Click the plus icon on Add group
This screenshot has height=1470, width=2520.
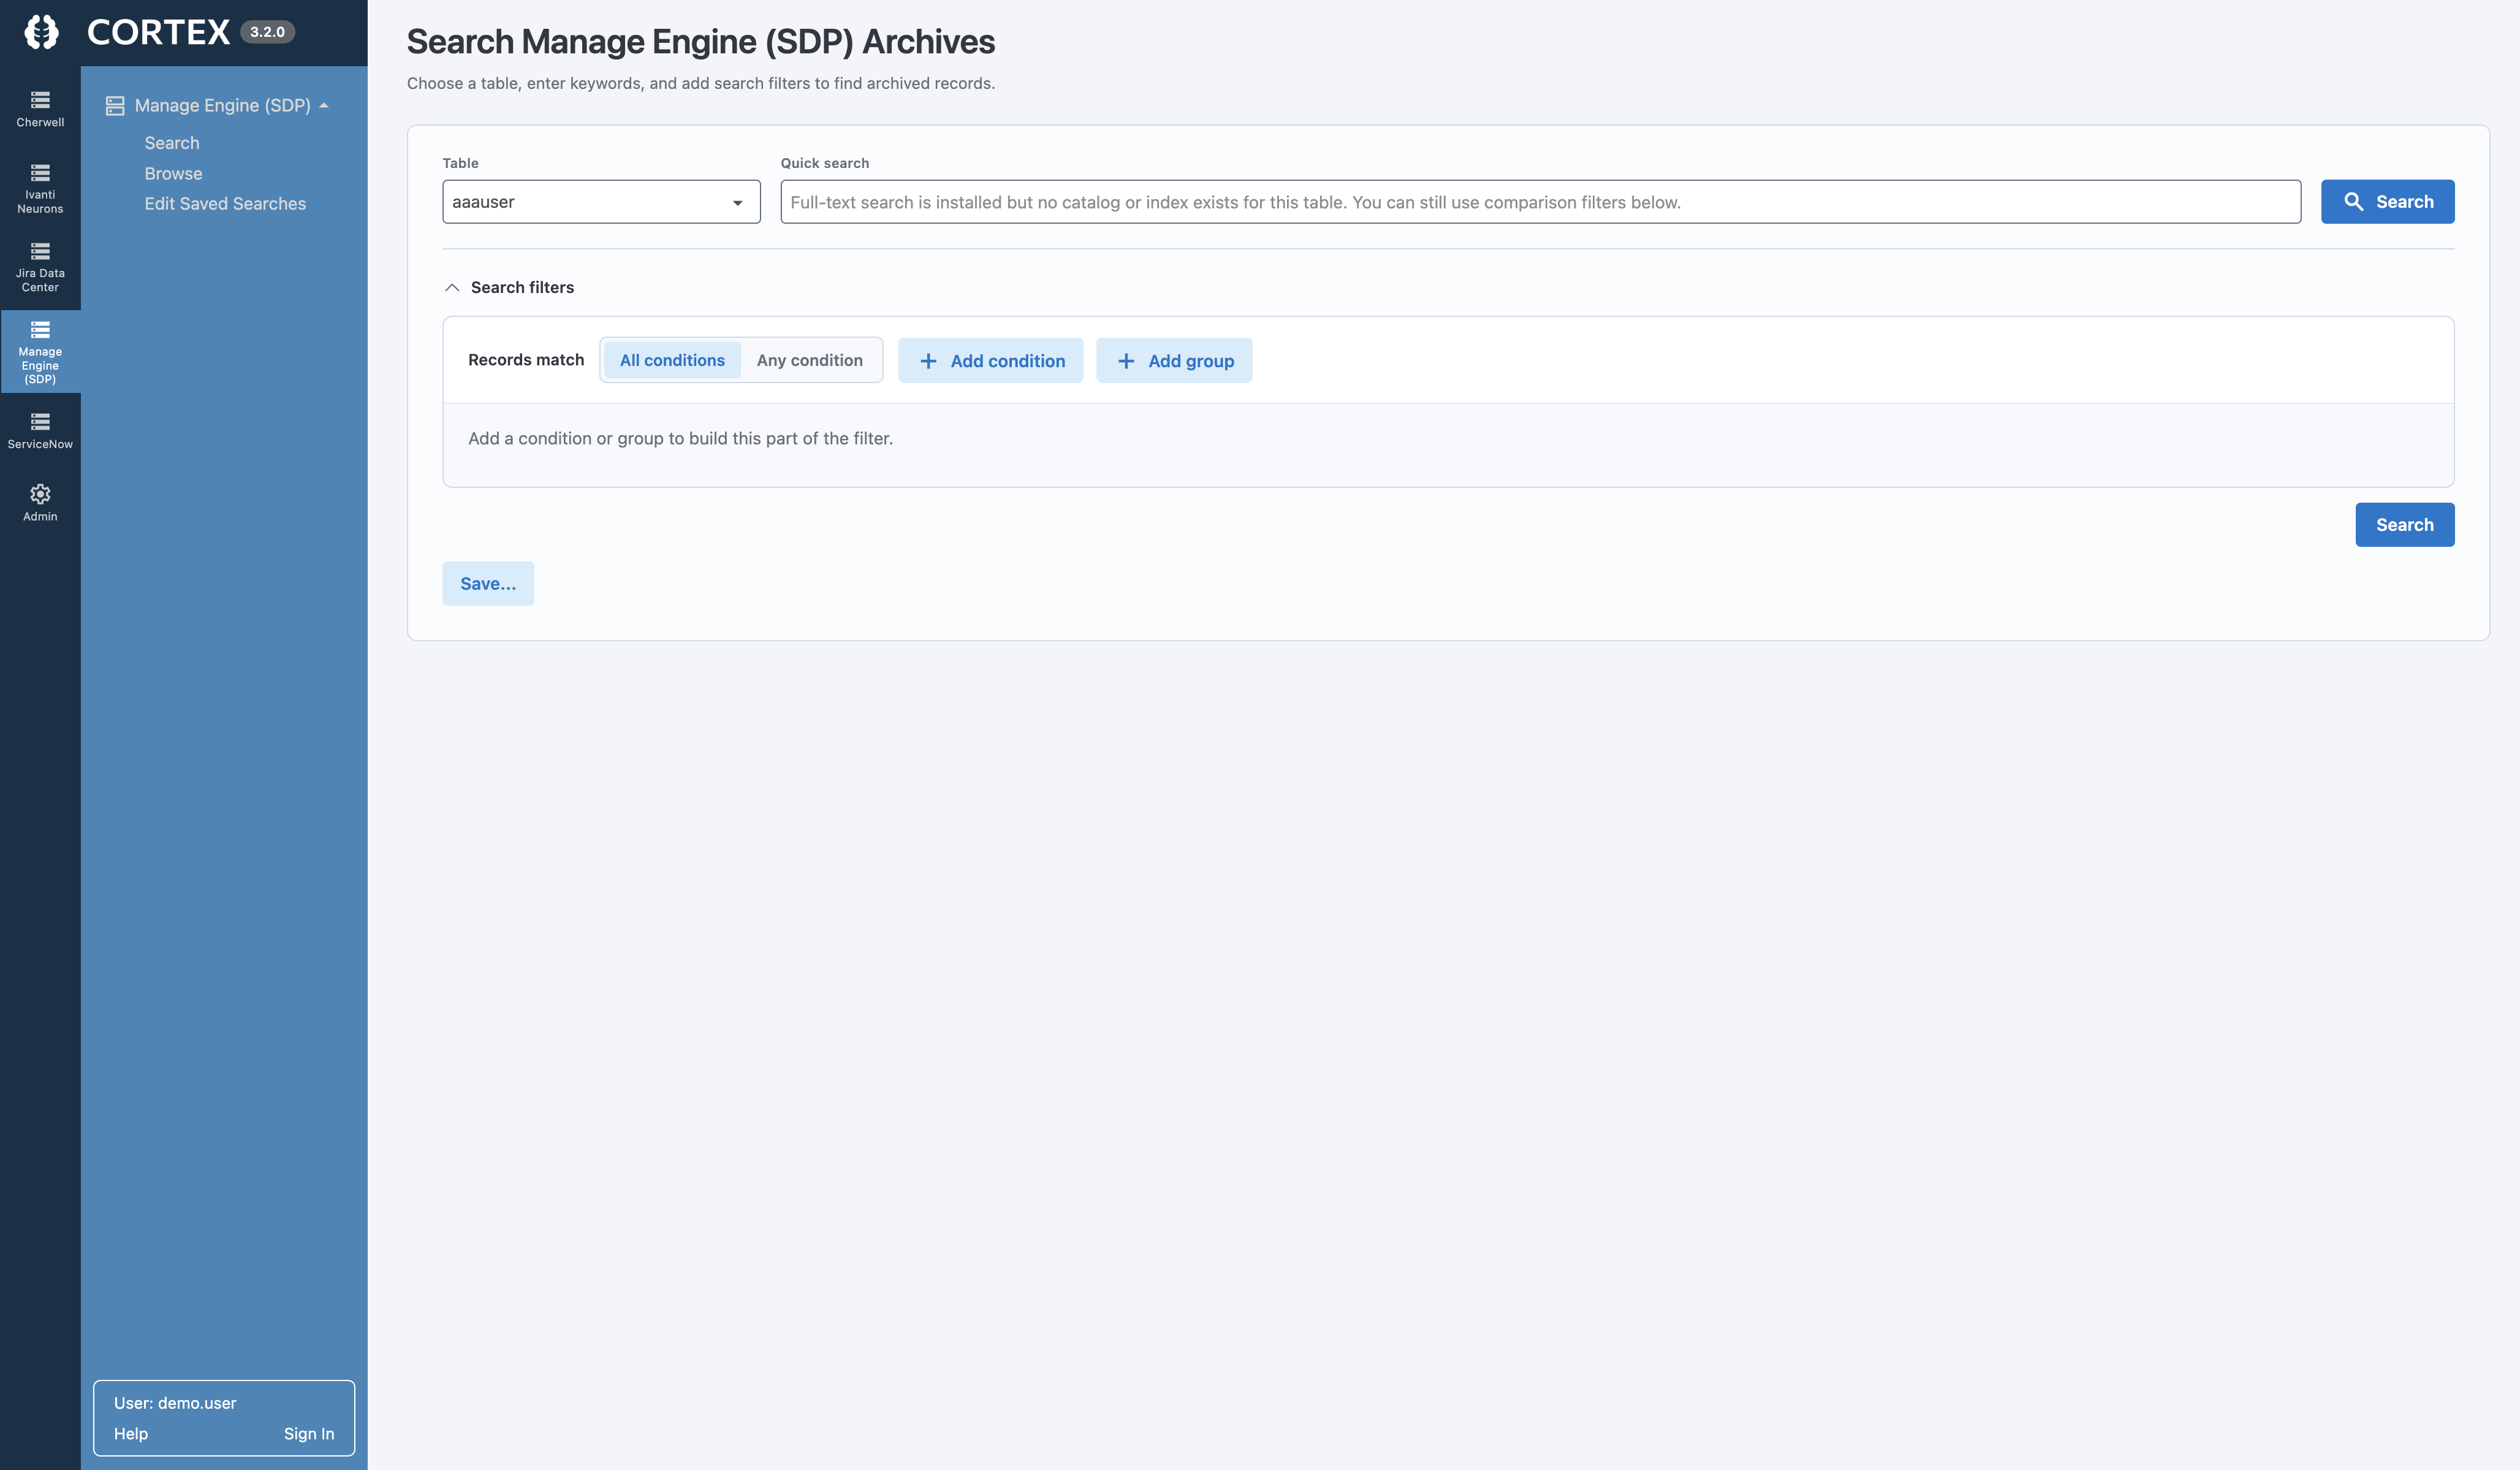1126,361
